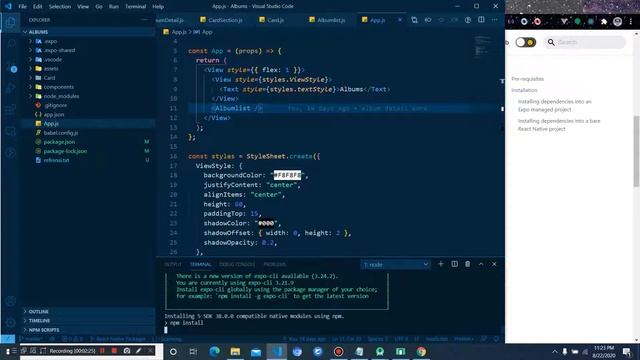Open the Explorer view in the activity bar
The width and height of the screenshot is (640, 360).
[11, 22]
